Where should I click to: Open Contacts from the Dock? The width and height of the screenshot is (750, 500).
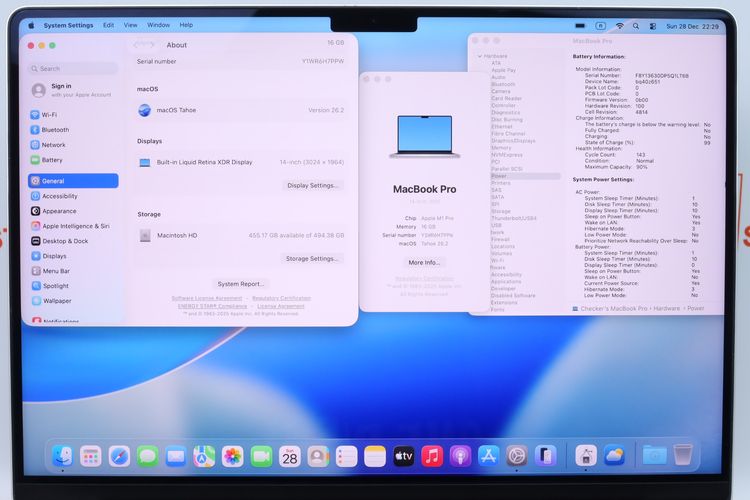click(x=318, y=456)
